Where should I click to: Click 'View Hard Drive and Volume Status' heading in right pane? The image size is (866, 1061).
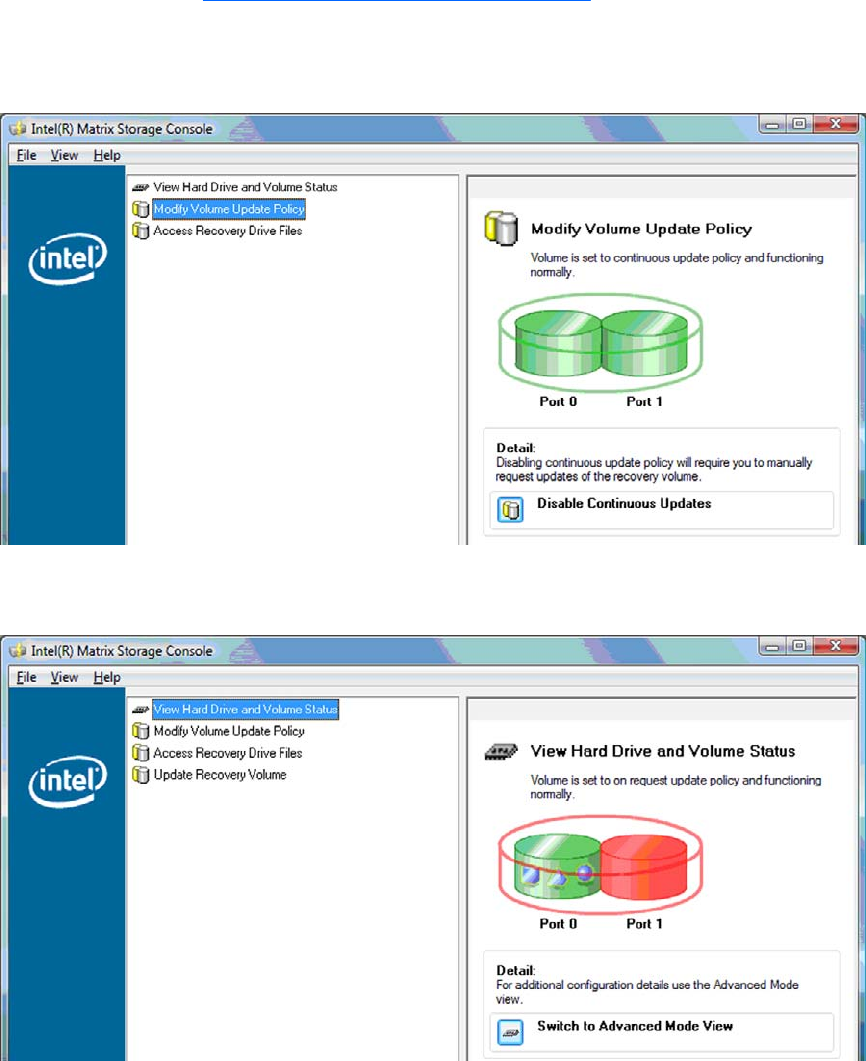(x=663, y=751)
